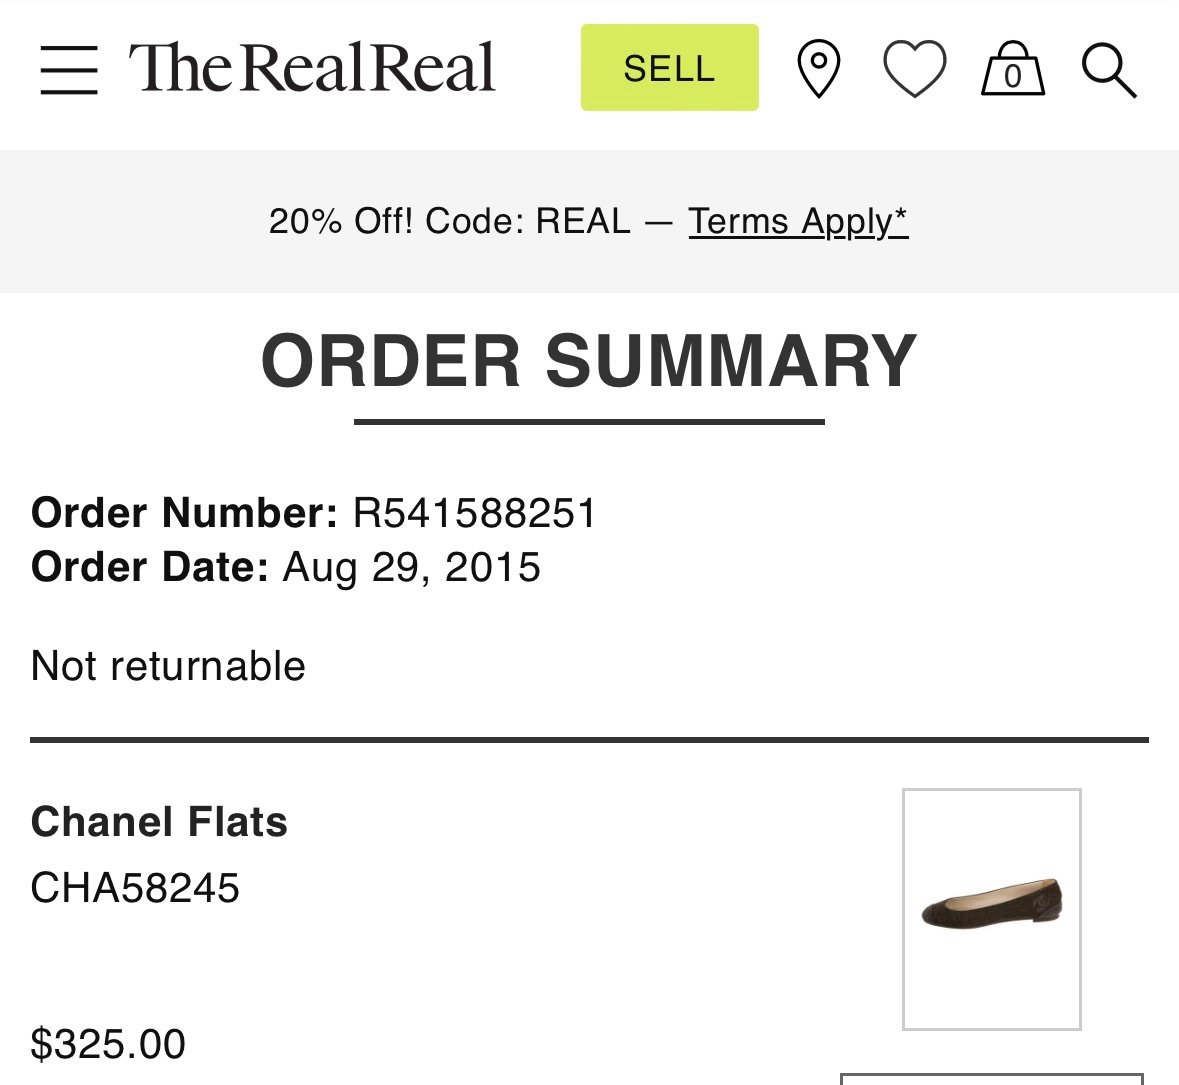
Task: Tap the SELL button
Action: 669,68
